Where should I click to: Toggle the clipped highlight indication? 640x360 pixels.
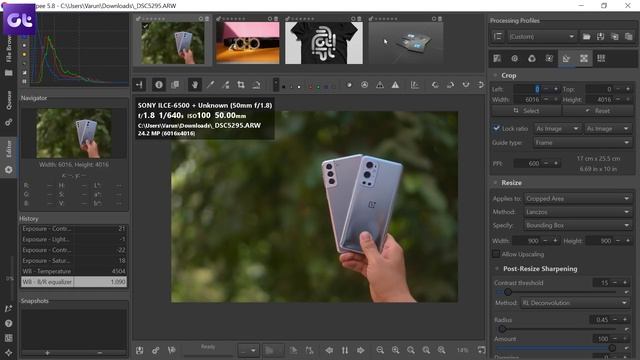point(395,85)
